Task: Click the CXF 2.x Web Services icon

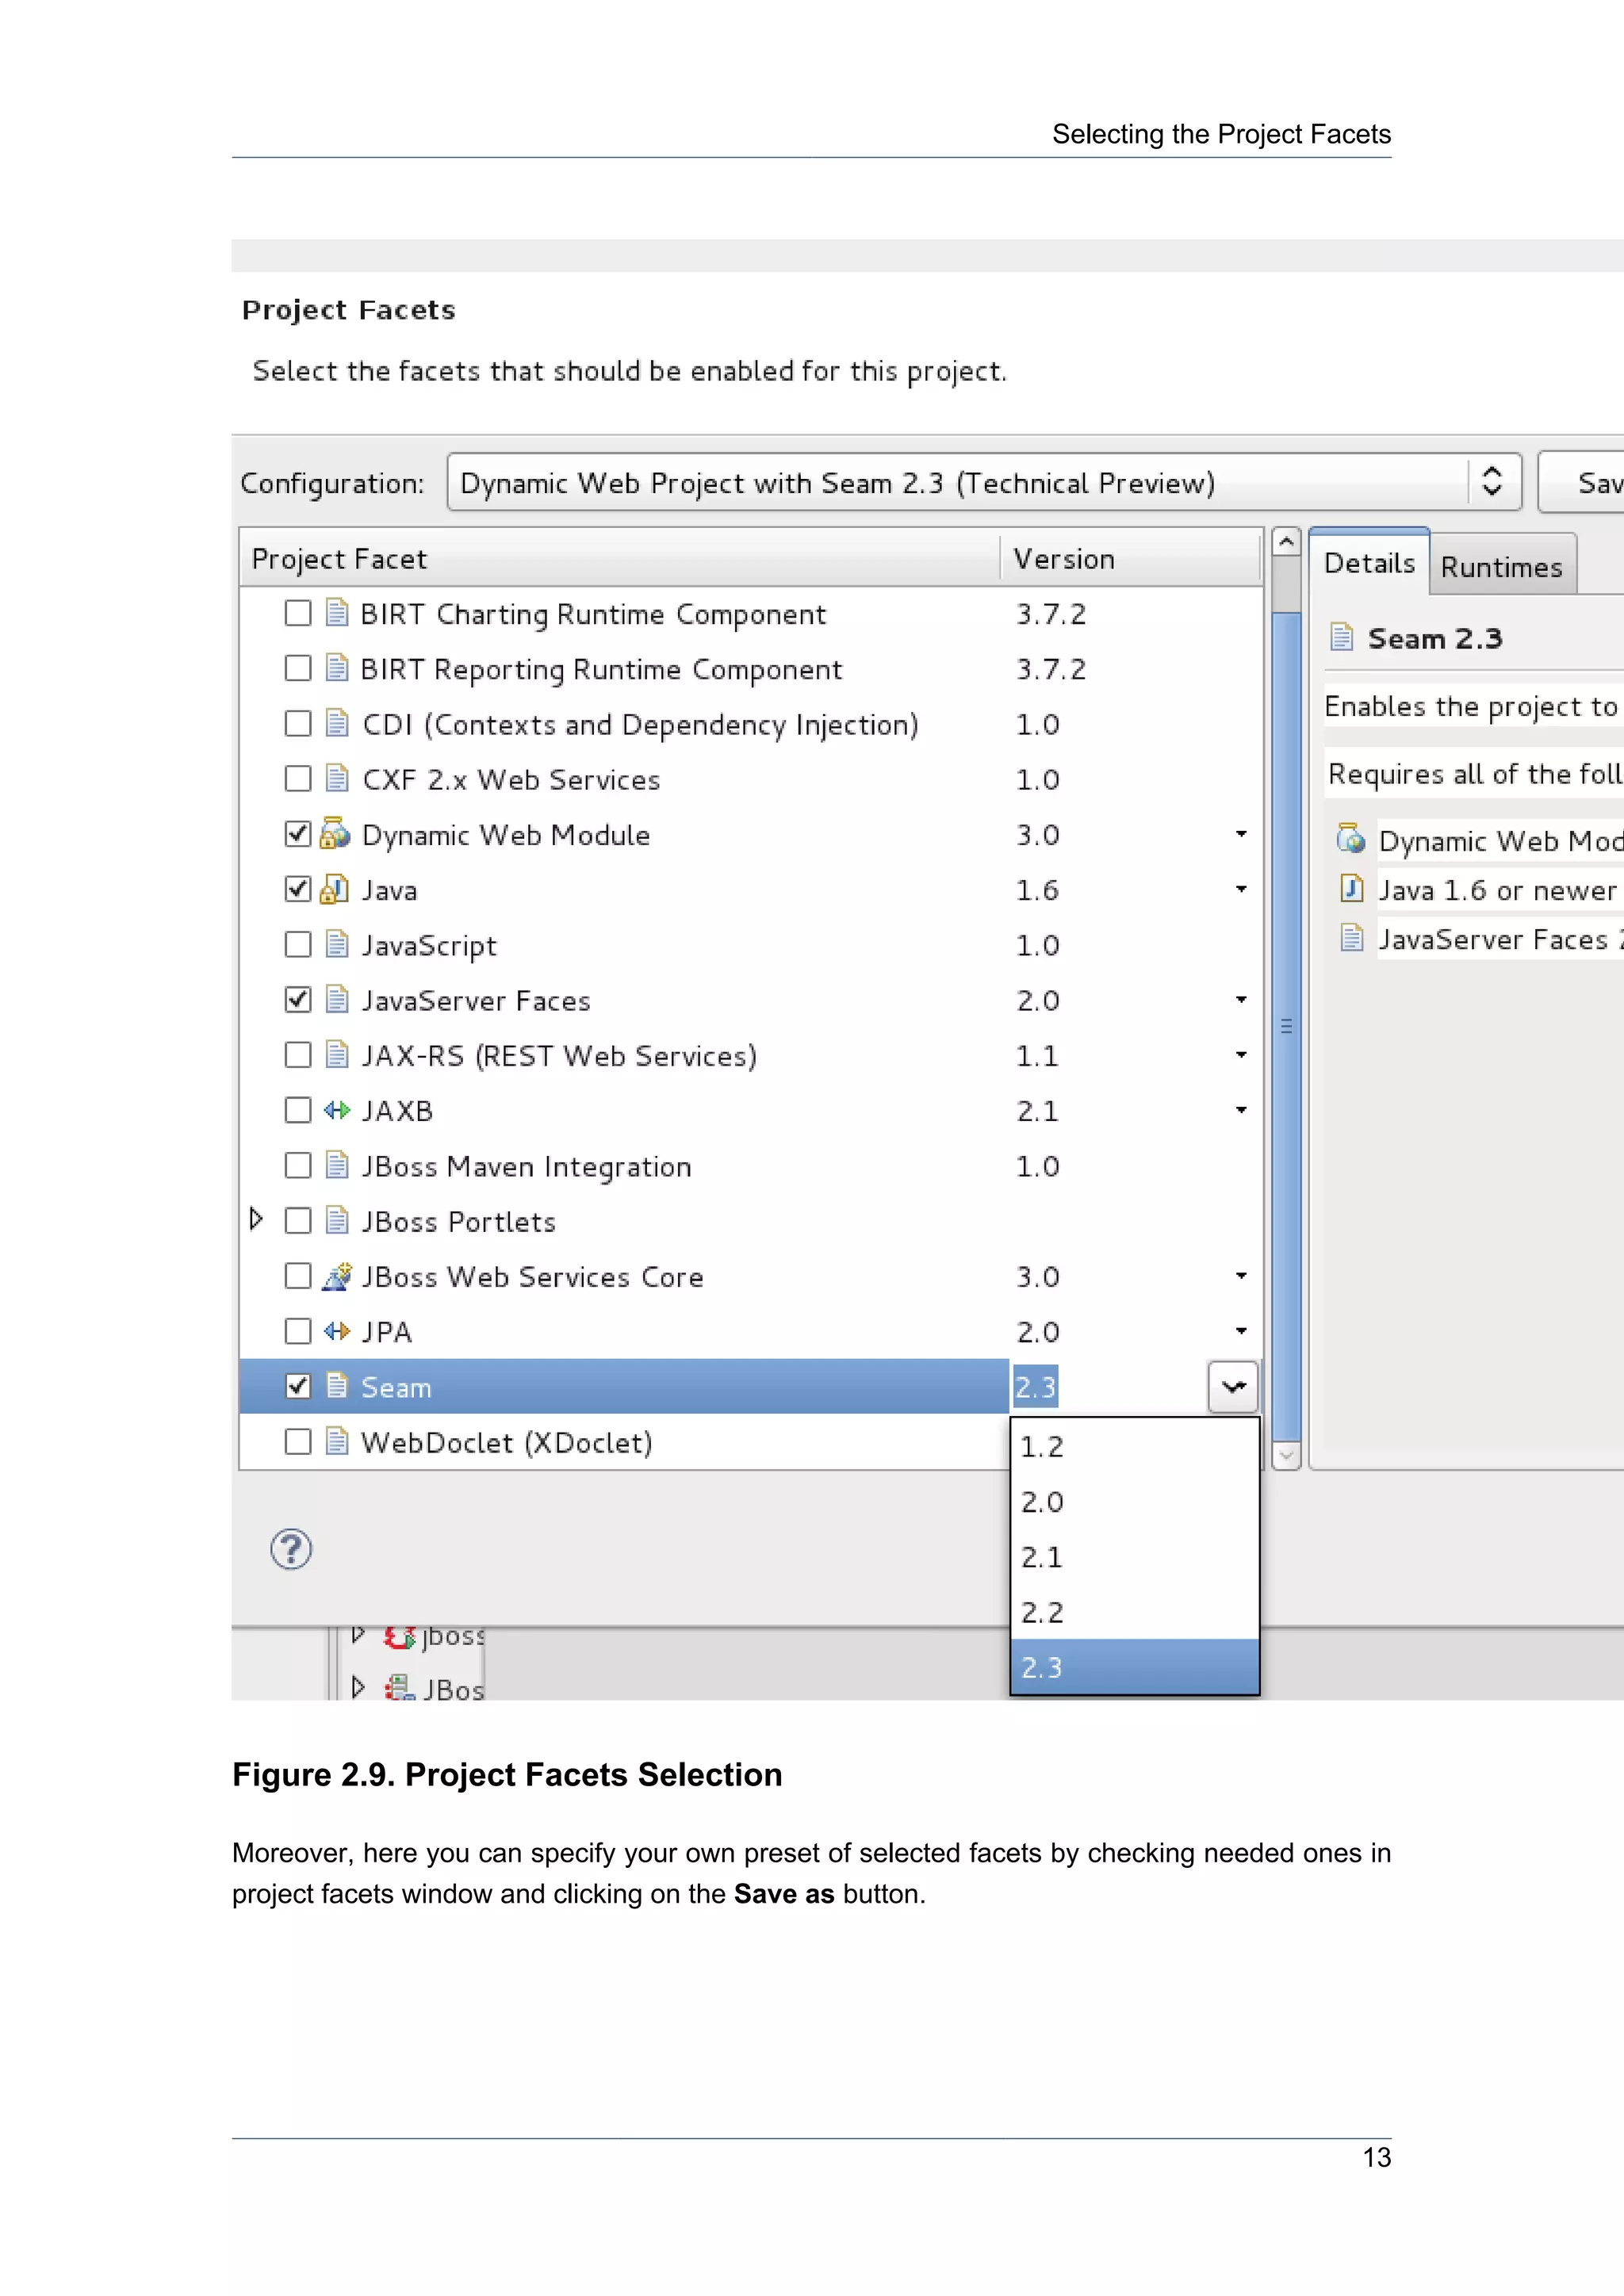Action: (x=337, y=778)
